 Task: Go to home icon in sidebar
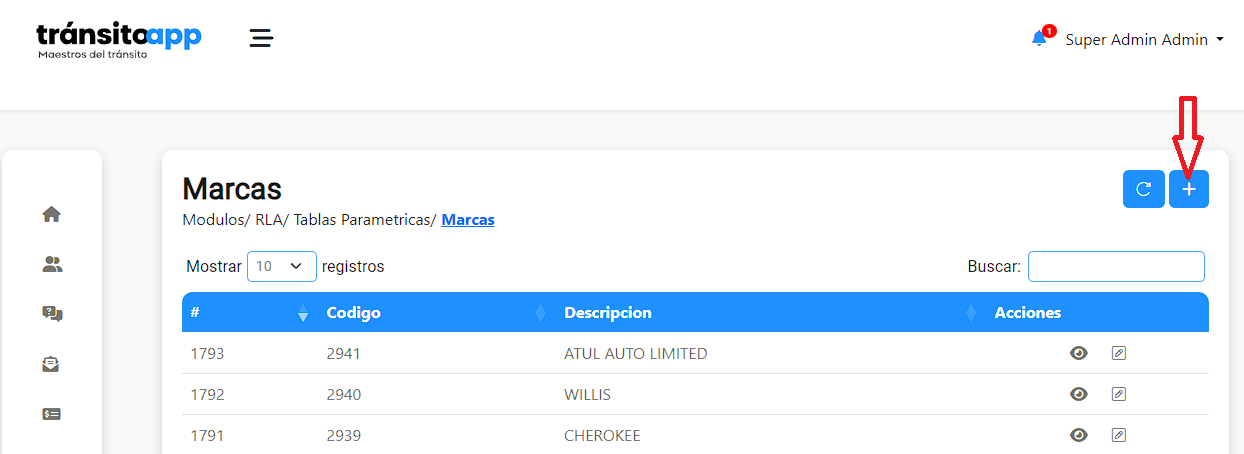tap(52, 214)
